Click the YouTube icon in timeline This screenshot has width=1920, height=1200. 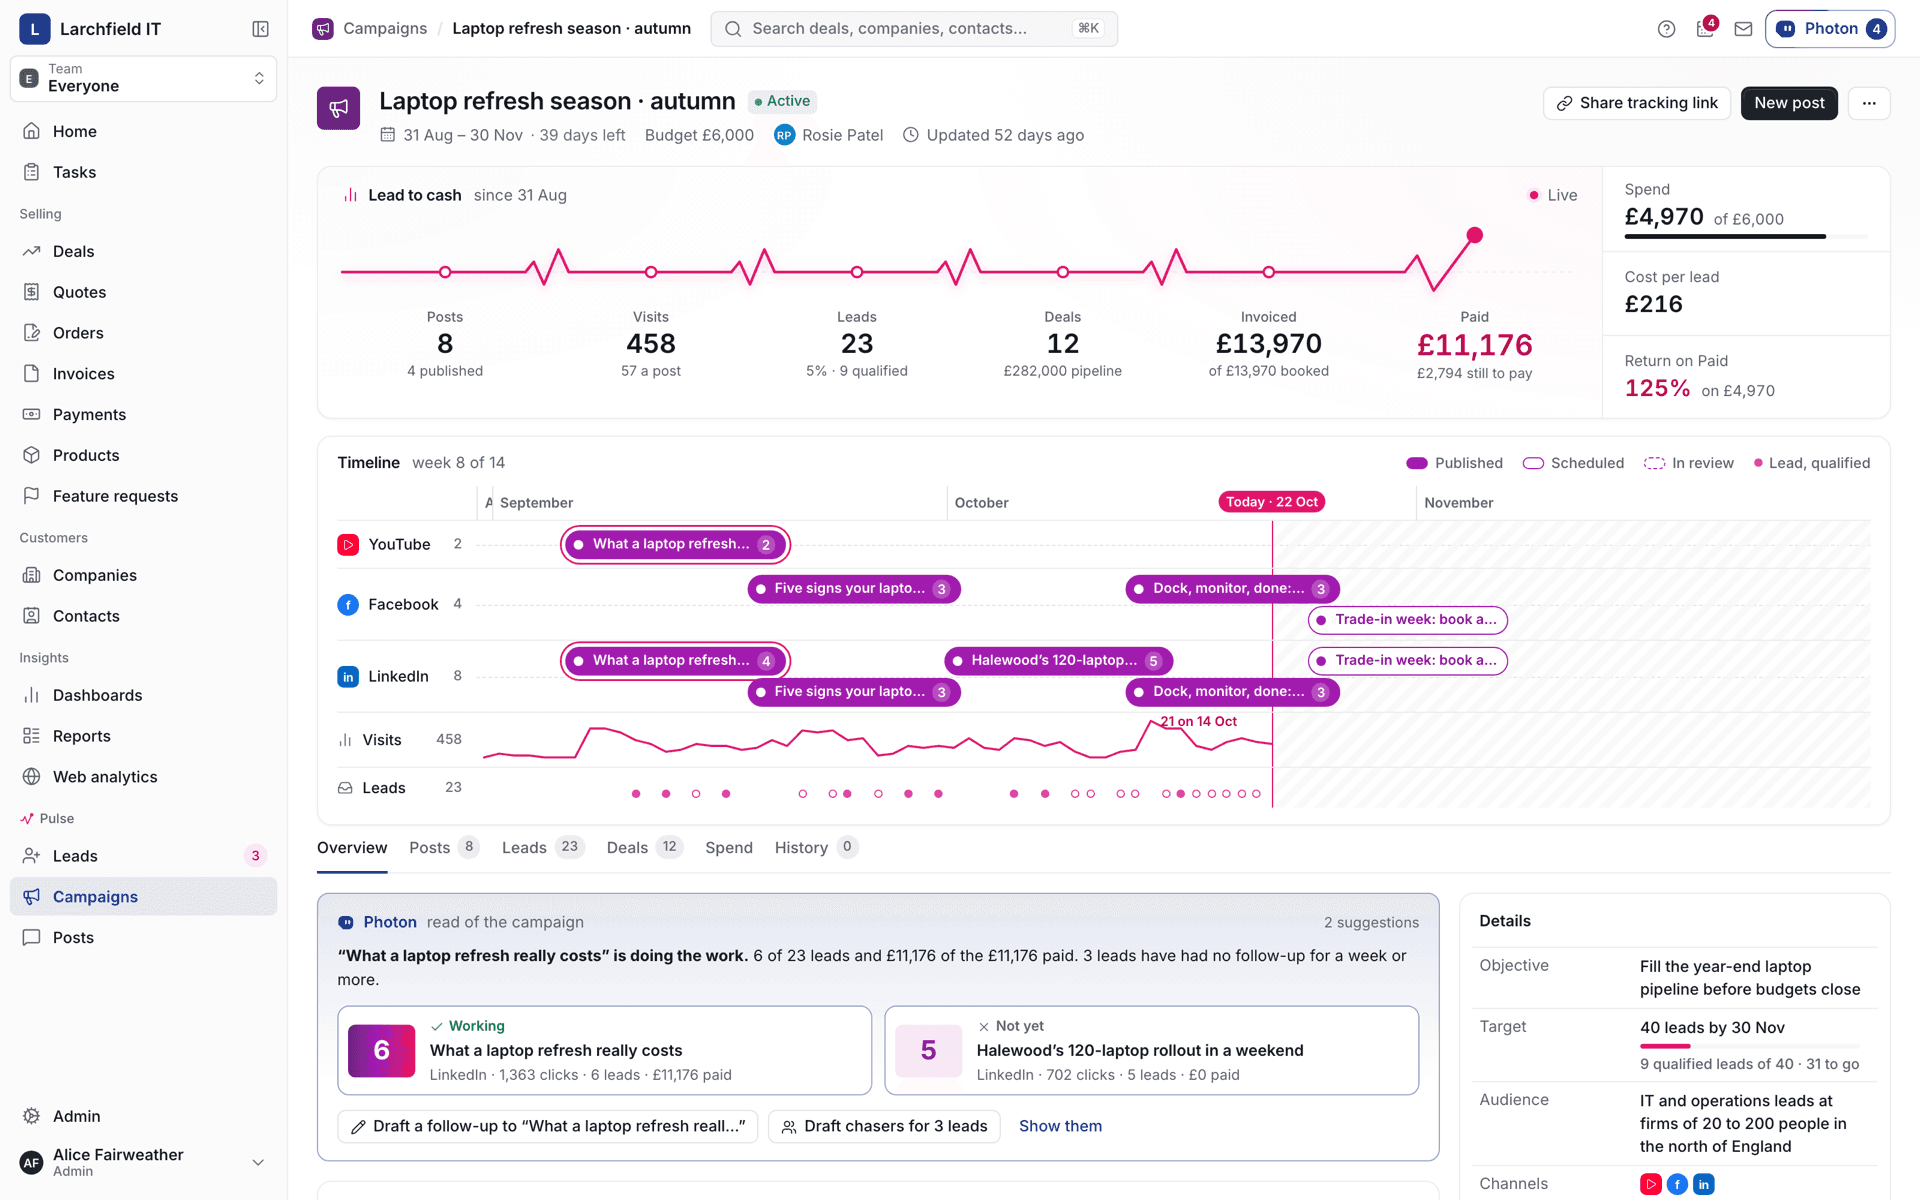348,545
